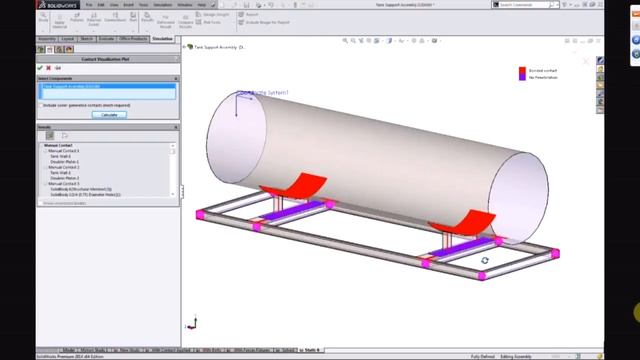Viewport: 640px width, 360px height.
Task: Cancel with the red X icon
Action: (49, 68)
